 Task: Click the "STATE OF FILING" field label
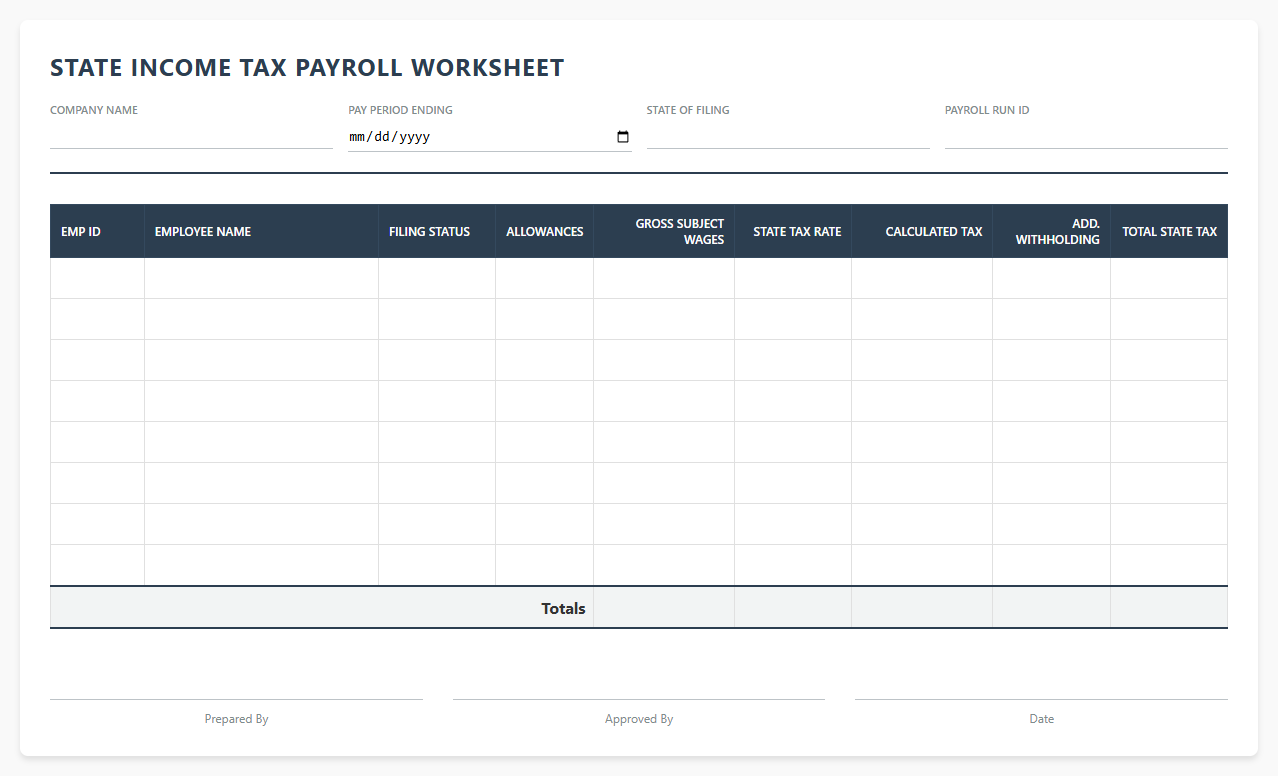click(x=688, y=110)
